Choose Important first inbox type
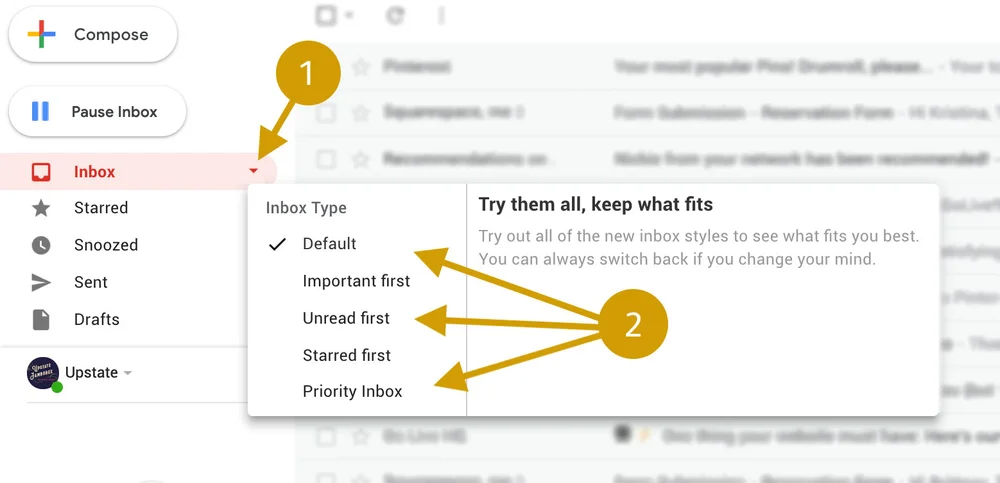1000x483 pixels. (356, 281)
